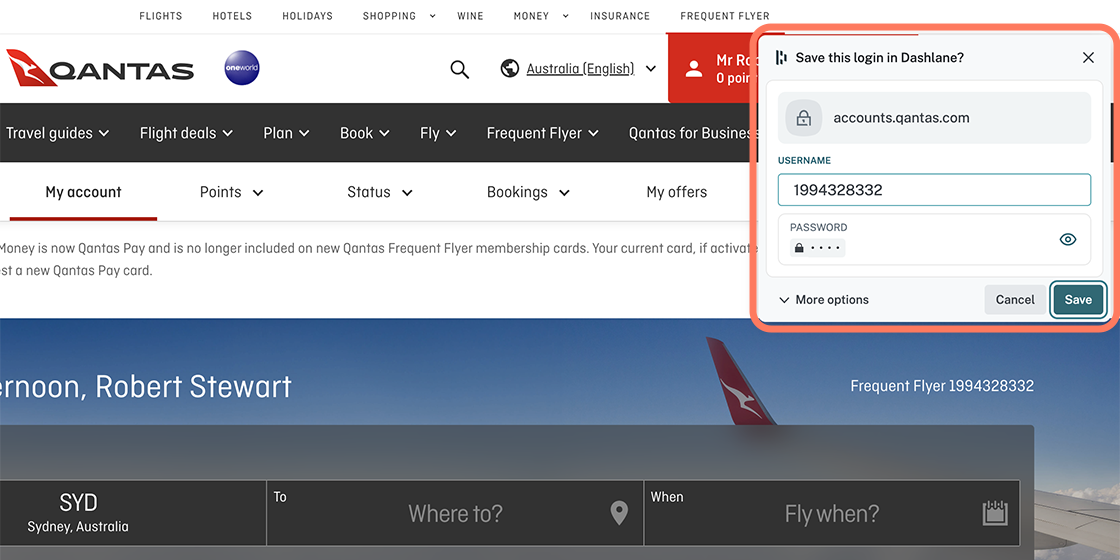This screenshot has width=1120, height=560.
Task: Click the Qantas kangaroo logo
Action: [x=100, y=69]
